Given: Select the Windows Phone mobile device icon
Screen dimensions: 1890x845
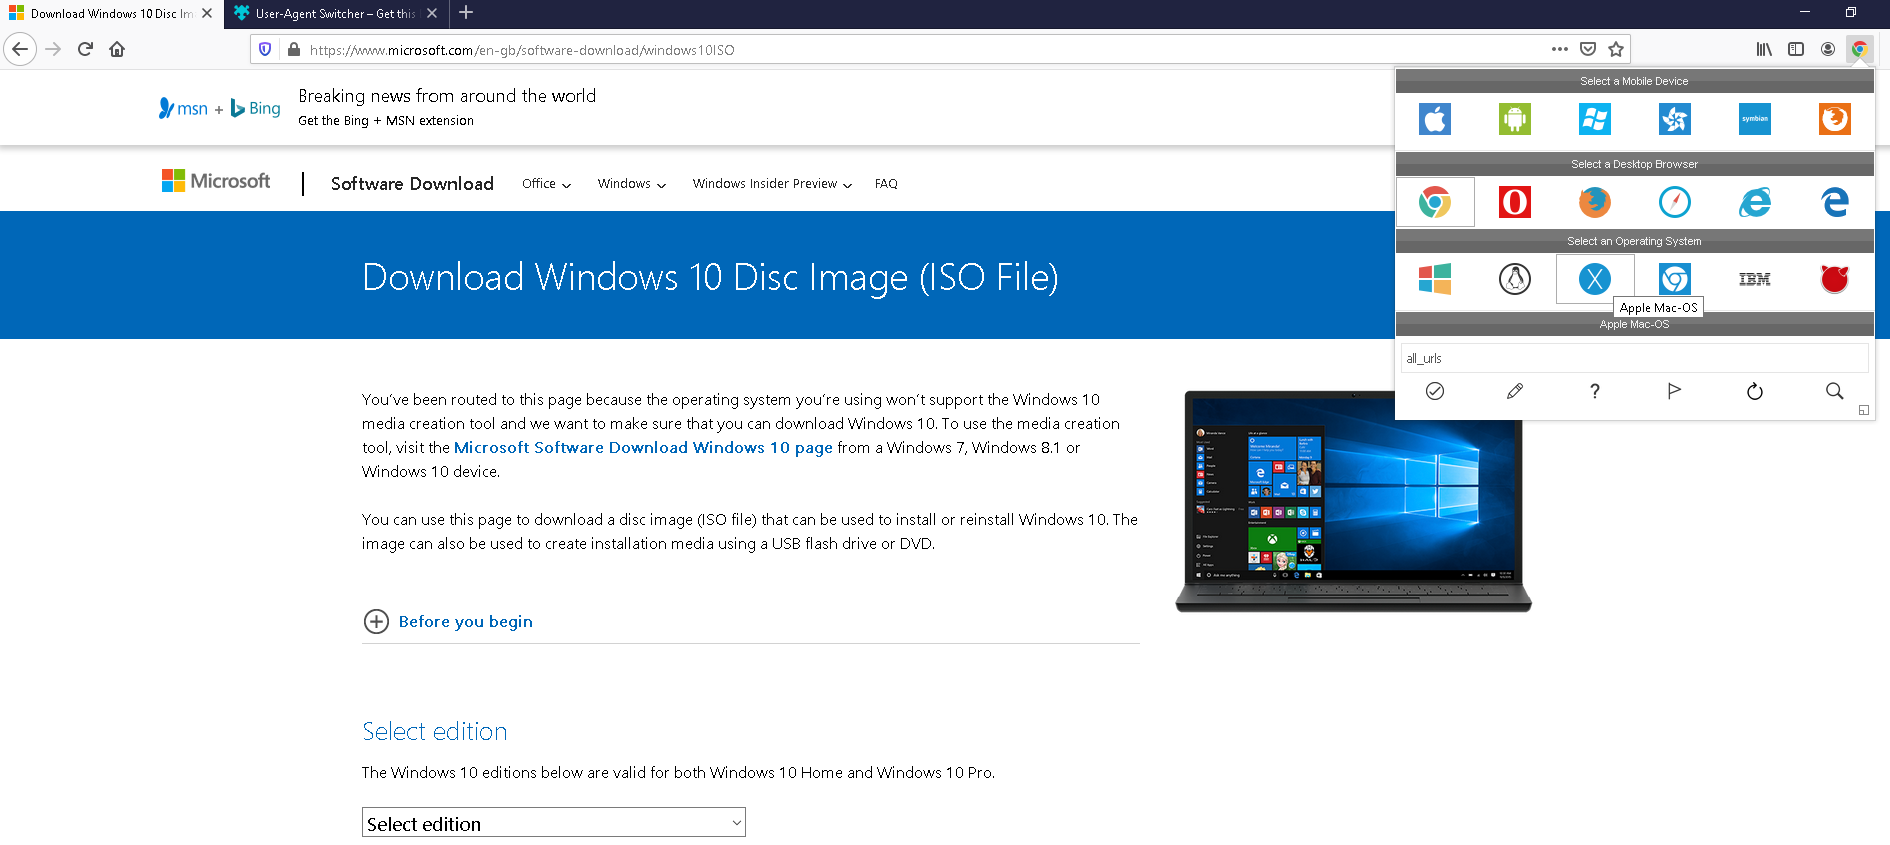Looking at the screenshot, I should [1595, 119].
